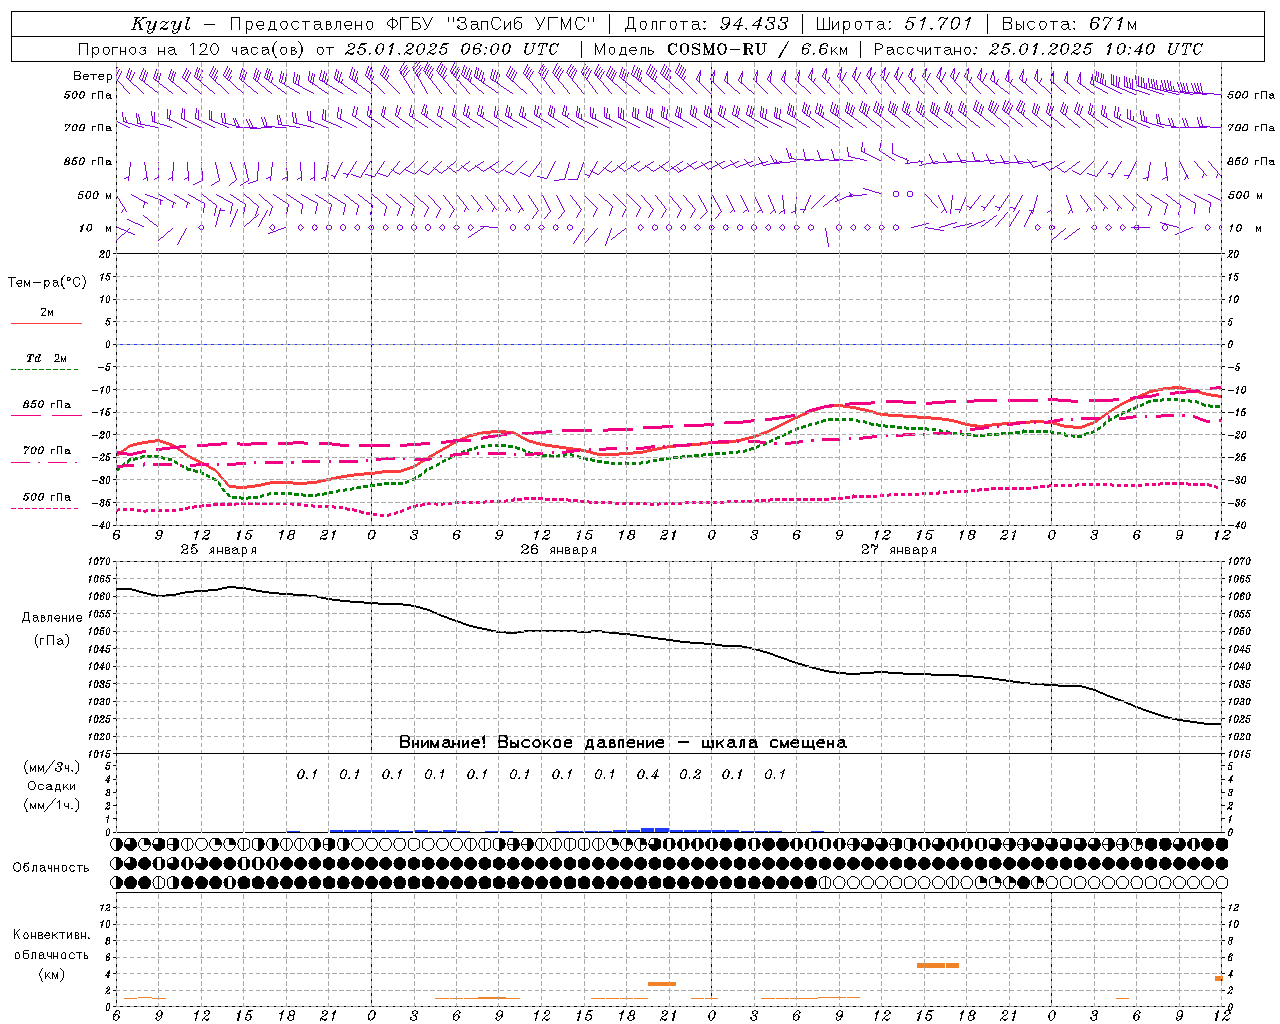The image size is (1280, 1024).
Task: Click the '26 января' date label
Action: click(x=558, y=550)
